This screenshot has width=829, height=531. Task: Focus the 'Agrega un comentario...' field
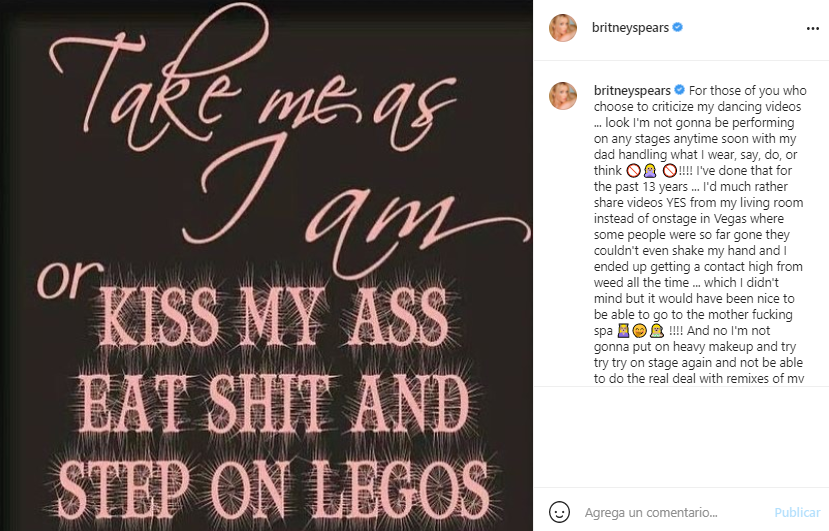[670, 512]
